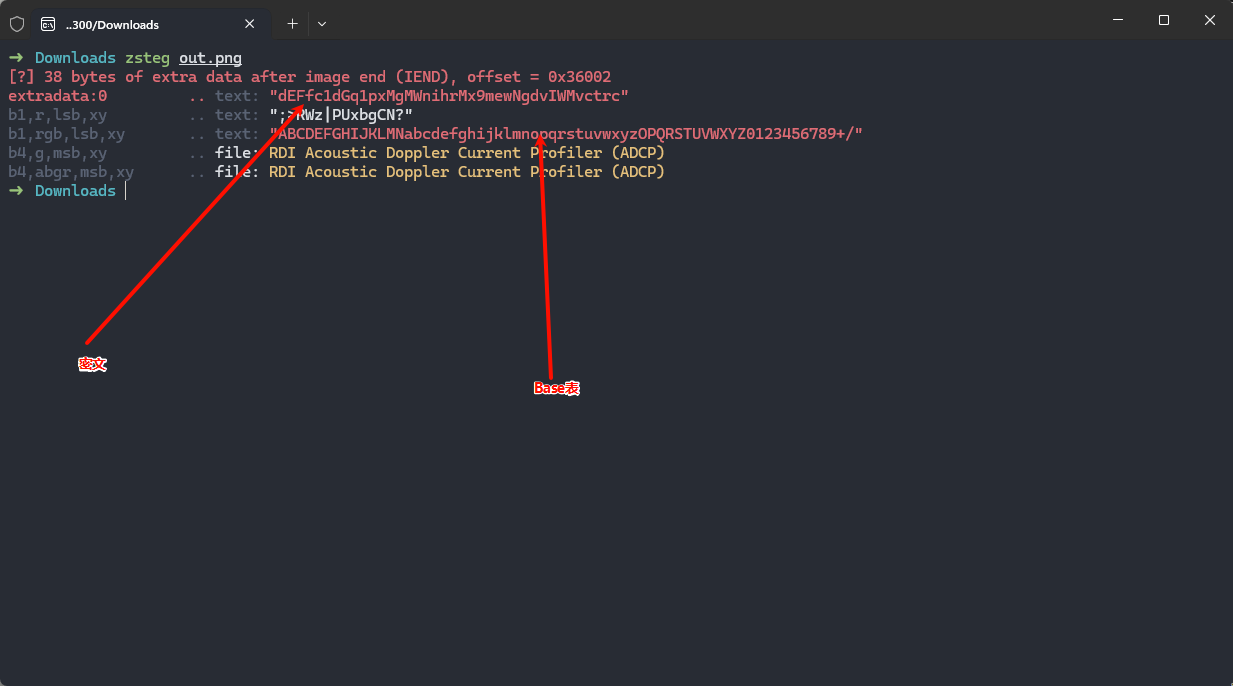The image size is (1233, 686).
Task: Click the Base64 alphabet table string
Action: pos(566,134)
